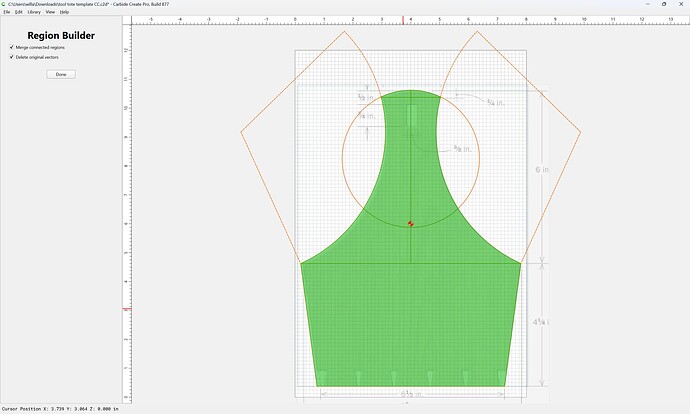Click the Done button in Region Builder

pos(61,74)
